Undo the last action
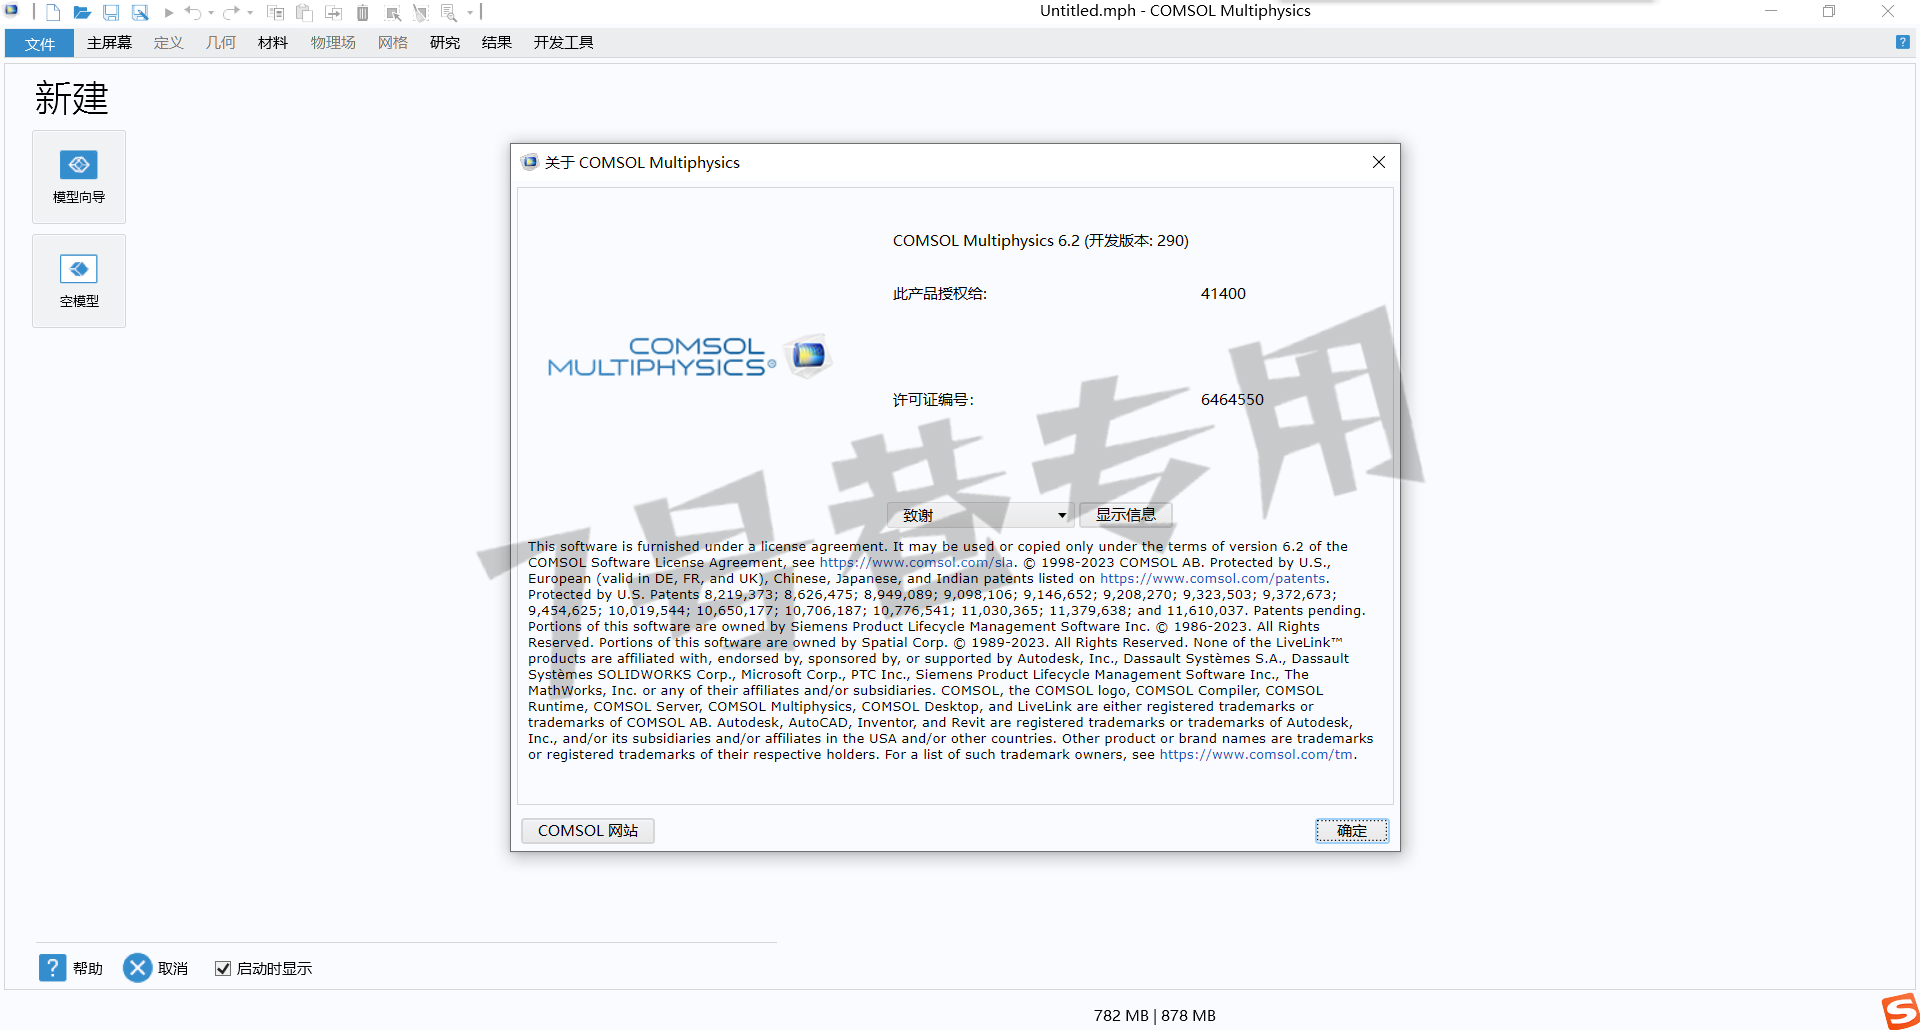 coord(193,13)
